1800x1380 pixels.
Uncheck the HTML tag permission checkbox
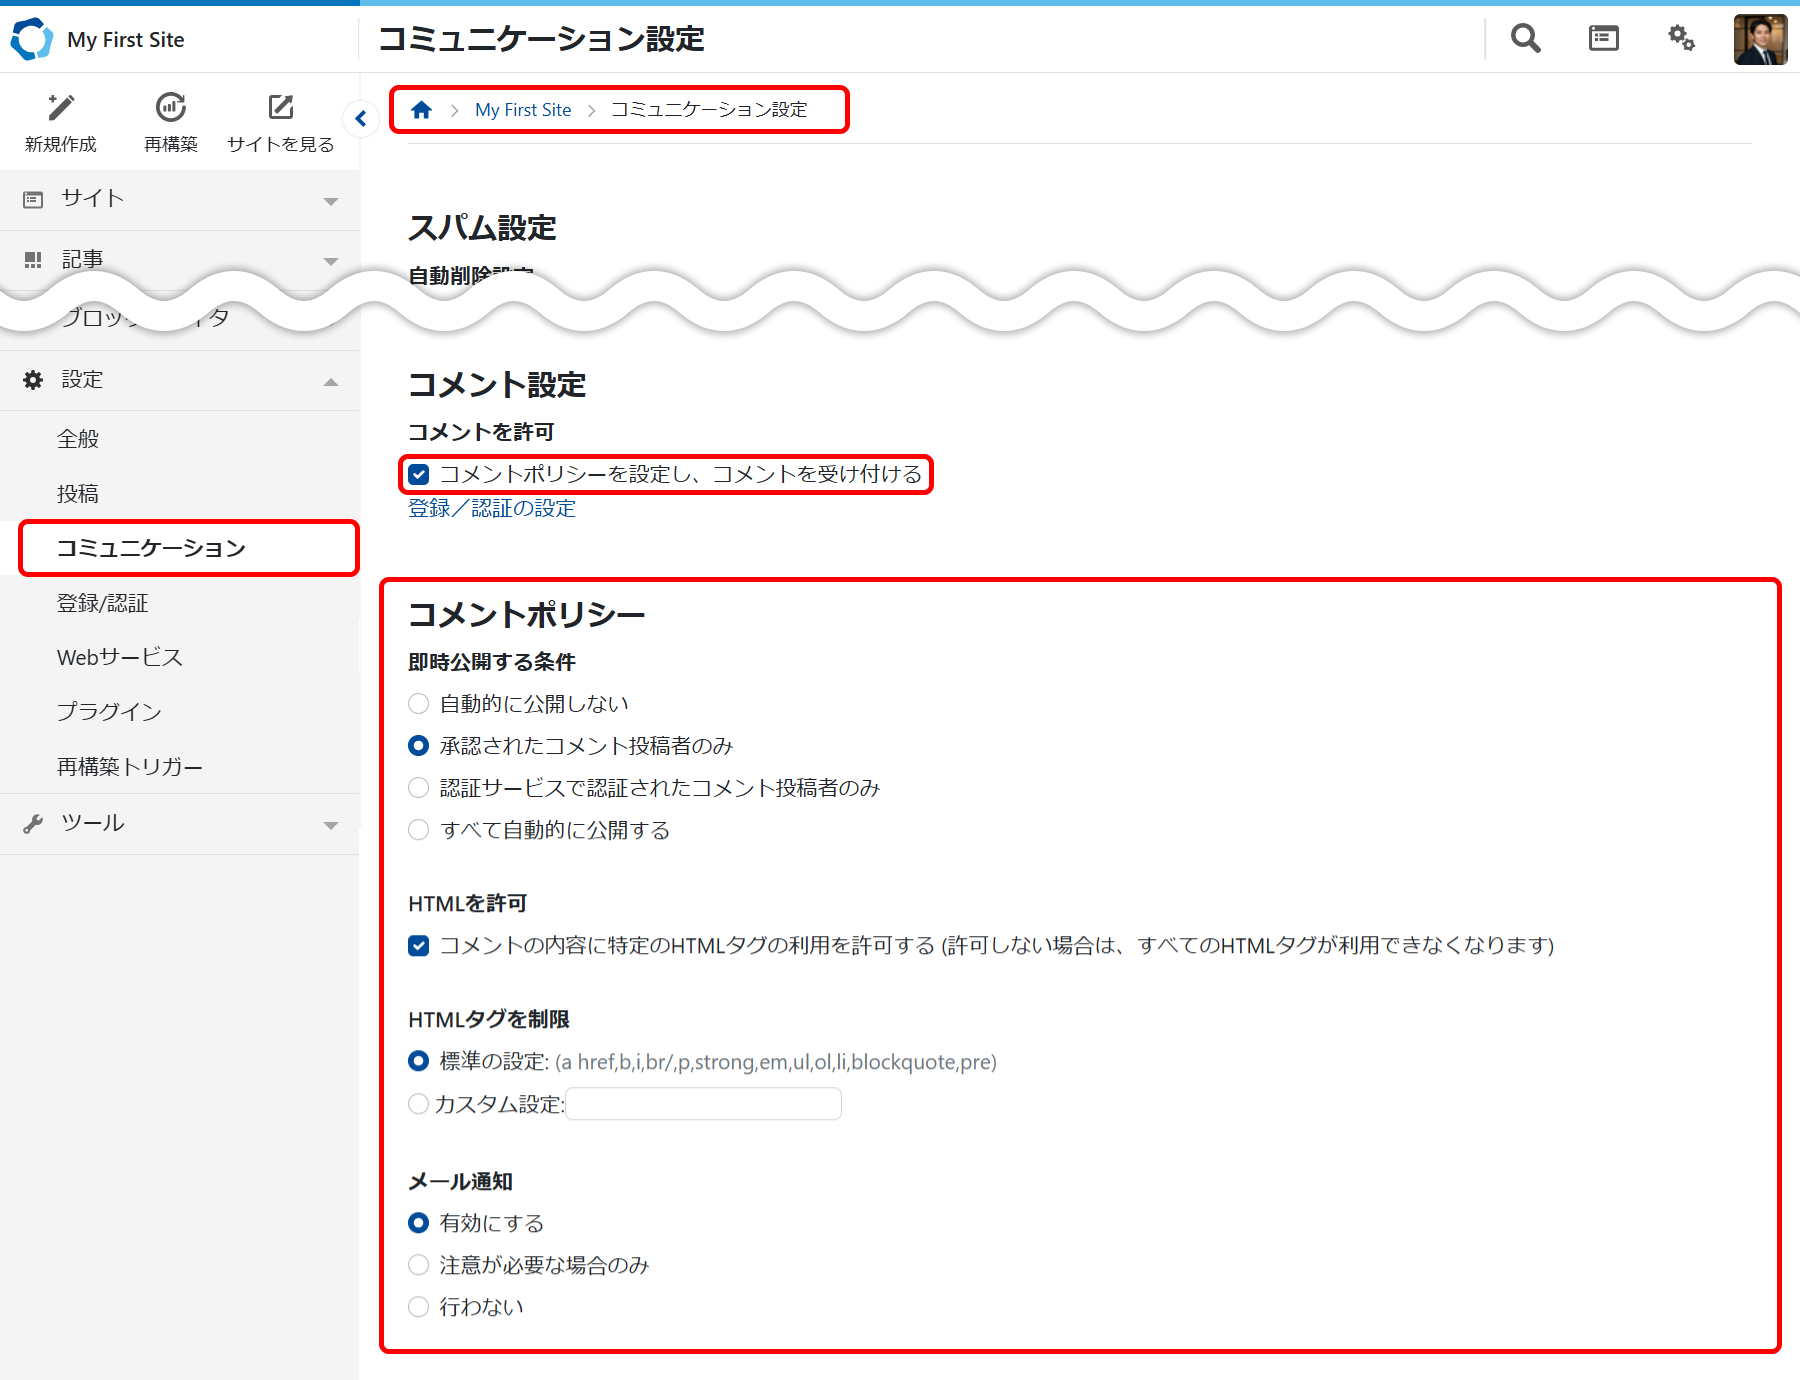[x=419, y=946]
